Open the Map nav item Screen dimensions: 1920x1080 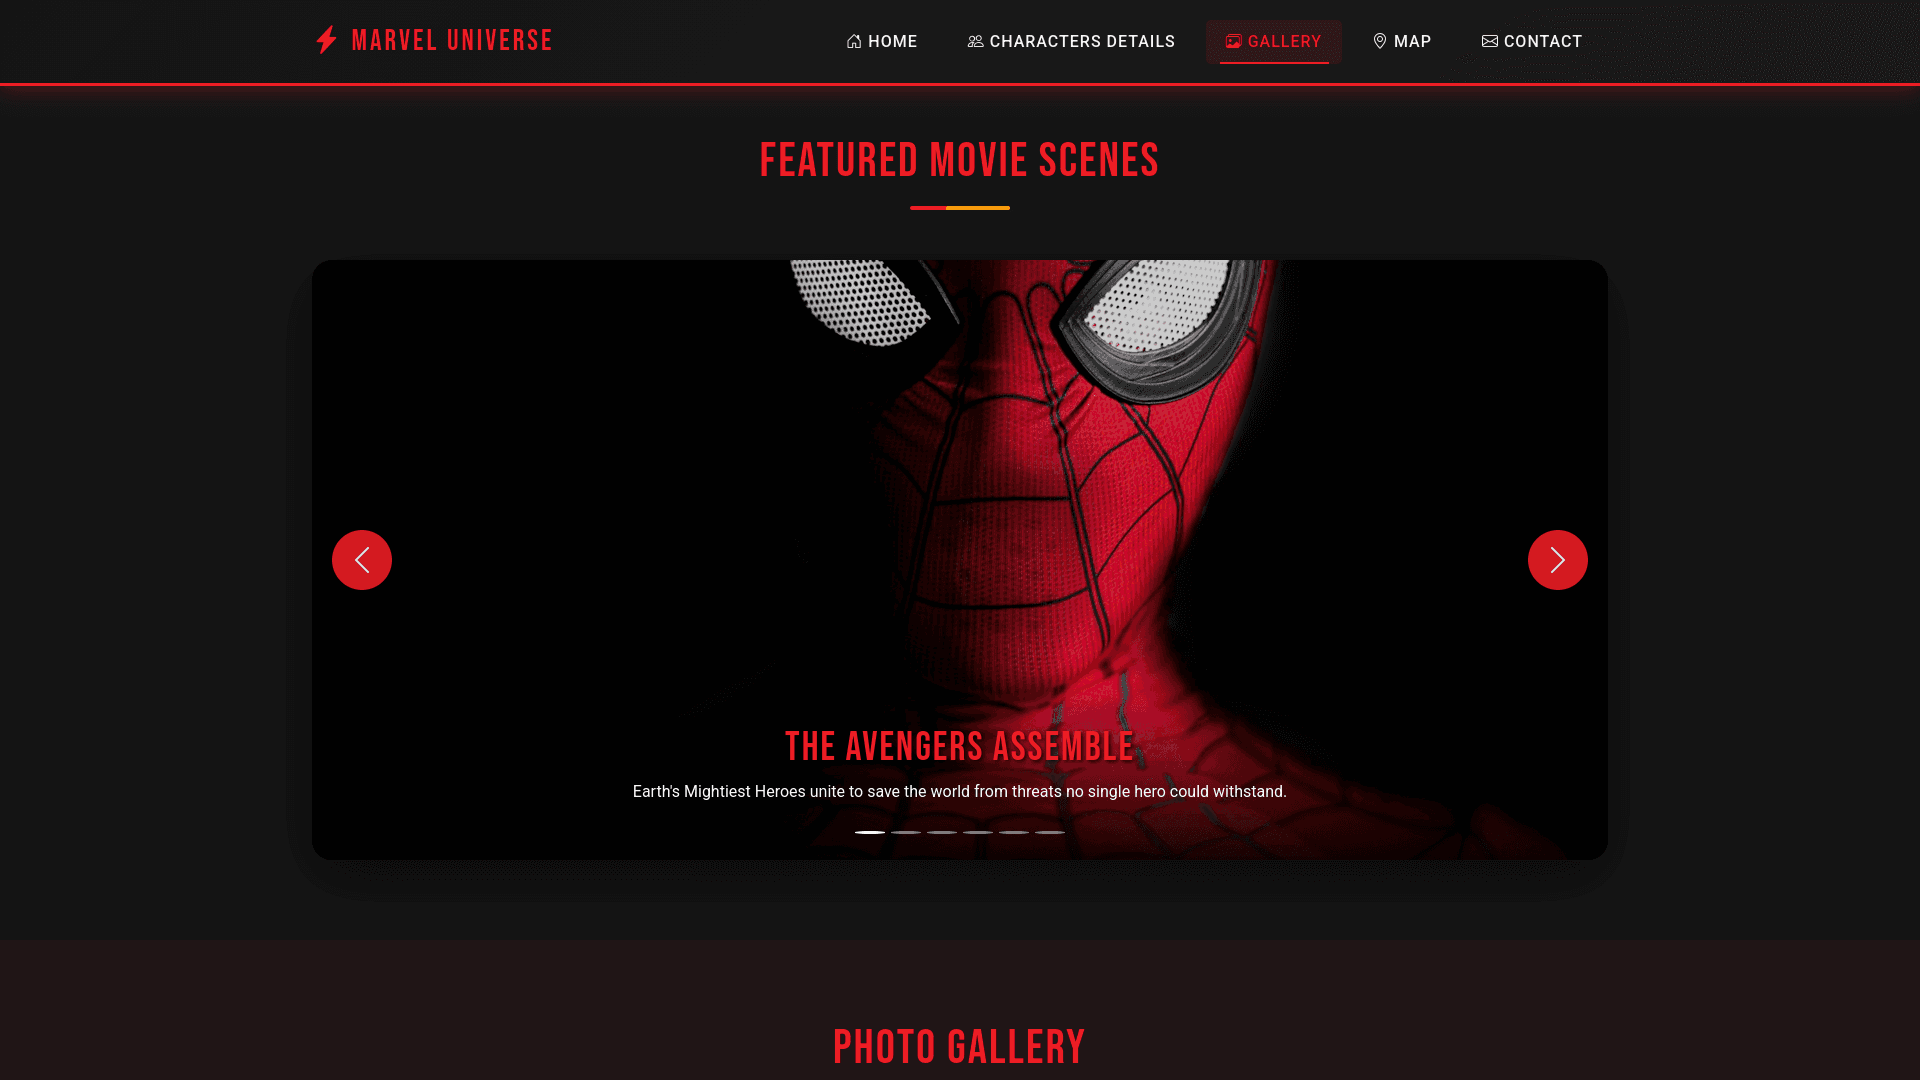pos(1402,41)
